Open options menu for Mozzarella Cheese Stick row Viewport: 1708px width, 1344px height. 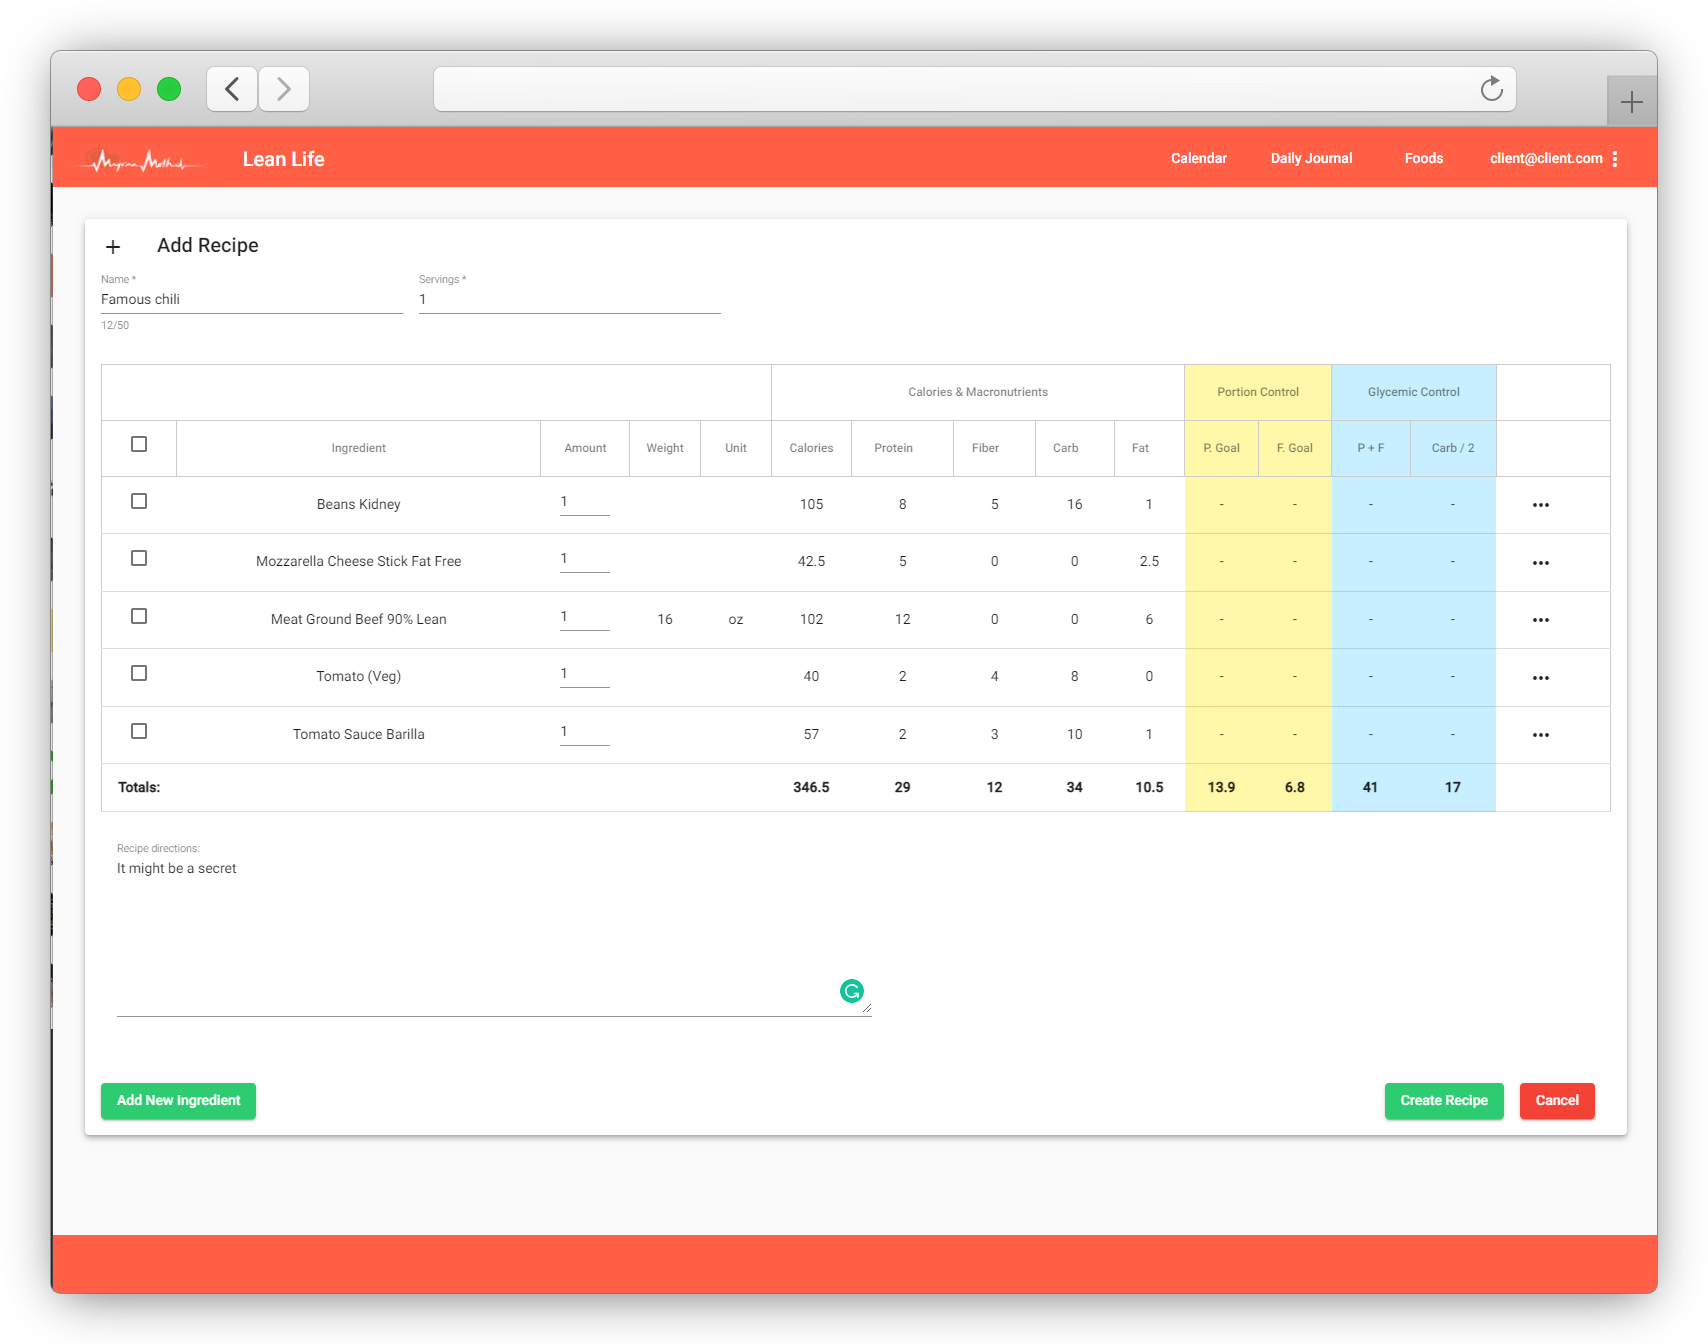point(1541,562)
